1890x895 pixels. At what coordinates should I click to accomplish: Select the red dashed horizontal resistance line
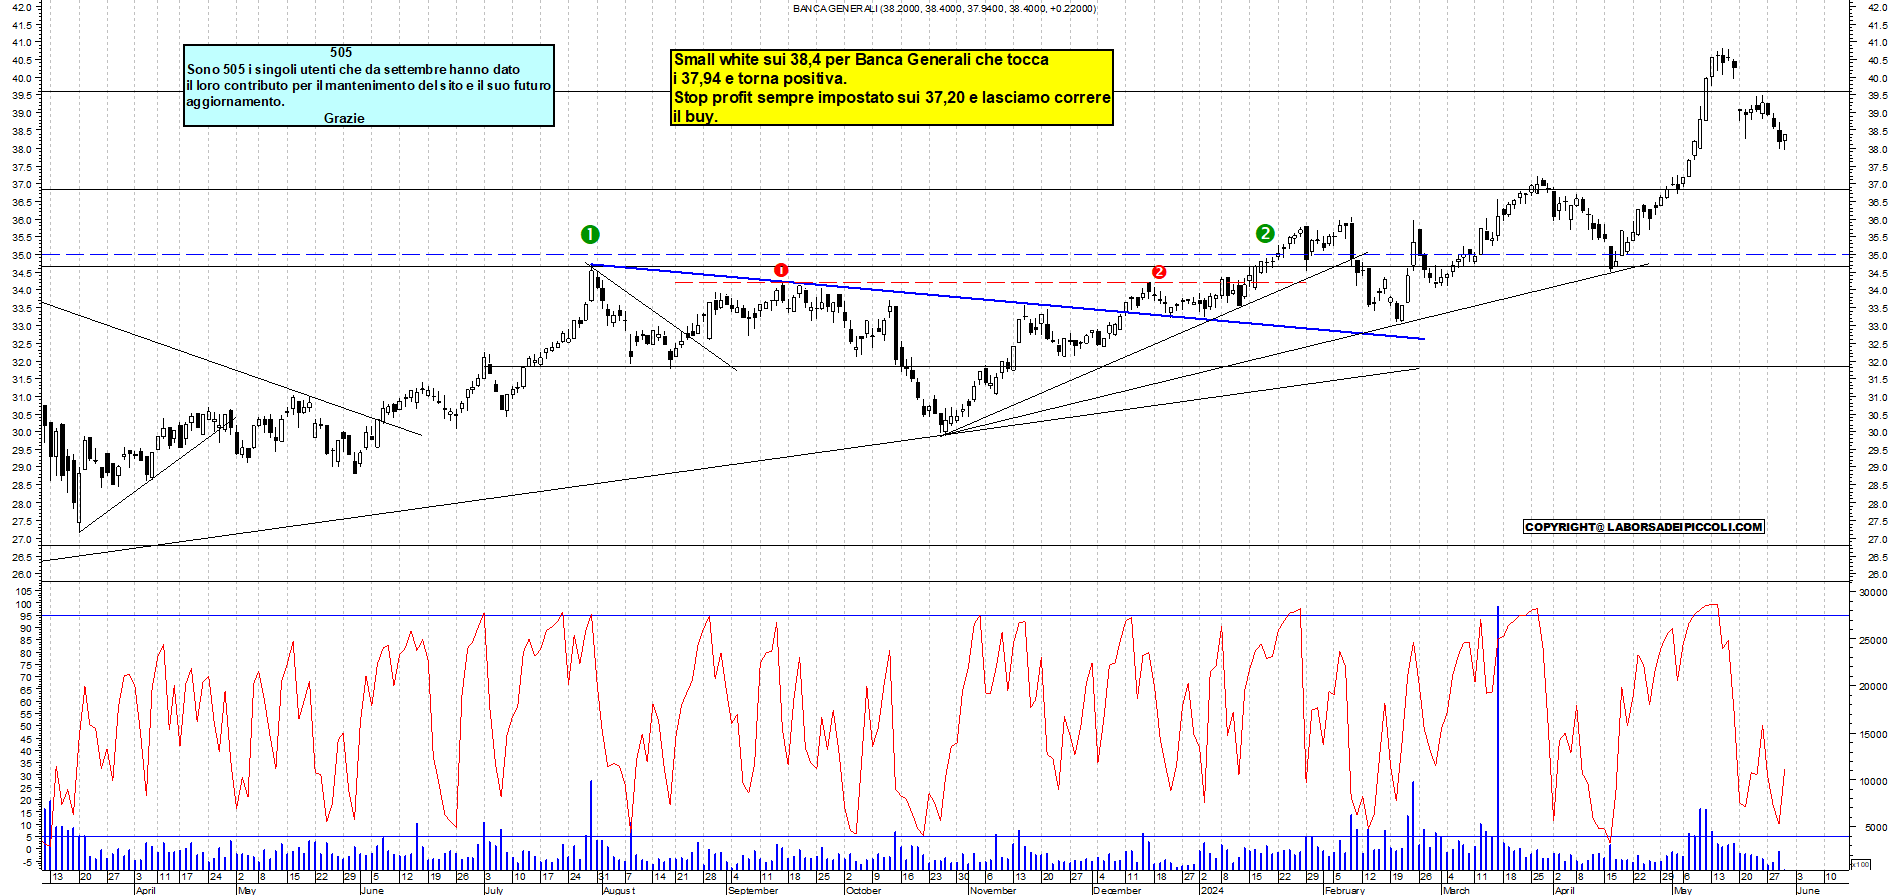990,282
